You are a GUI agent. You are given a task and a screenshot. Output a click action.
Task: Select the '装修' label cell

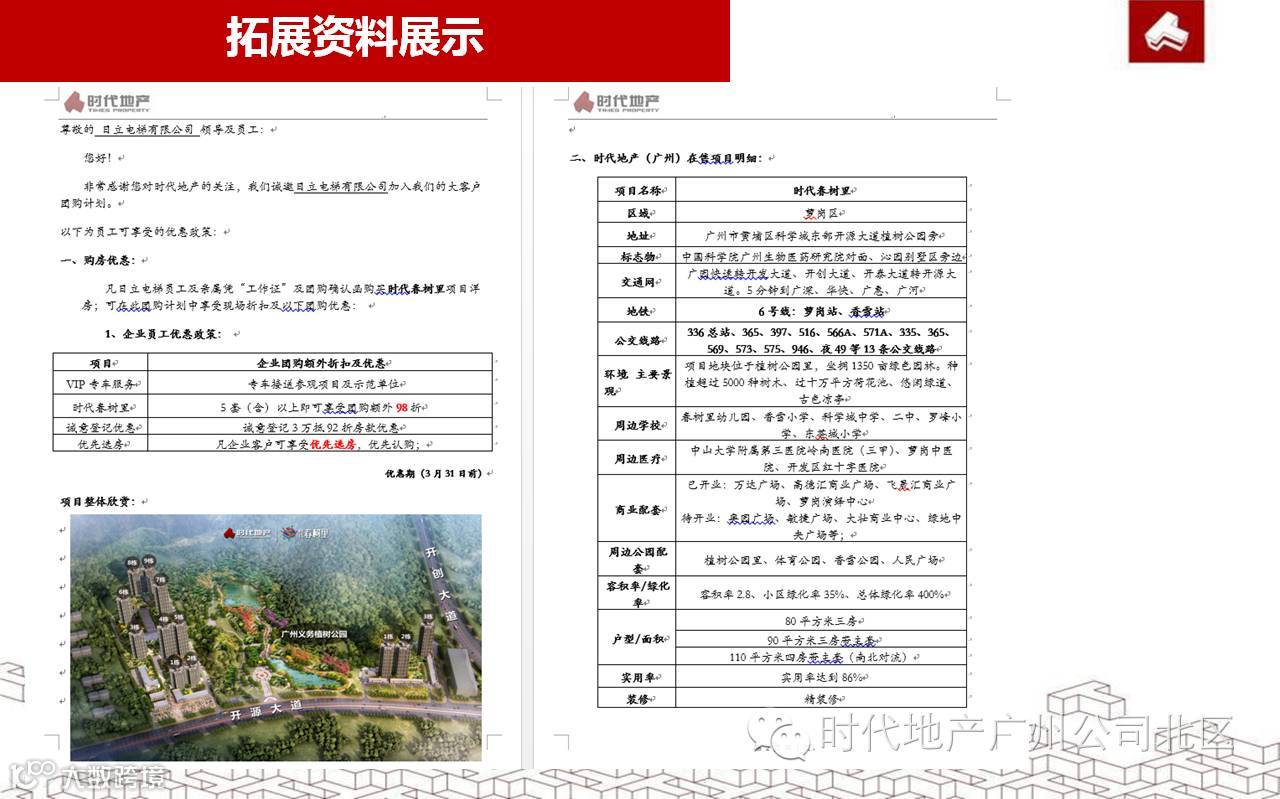pyautogui.click(x=637, y=698)
